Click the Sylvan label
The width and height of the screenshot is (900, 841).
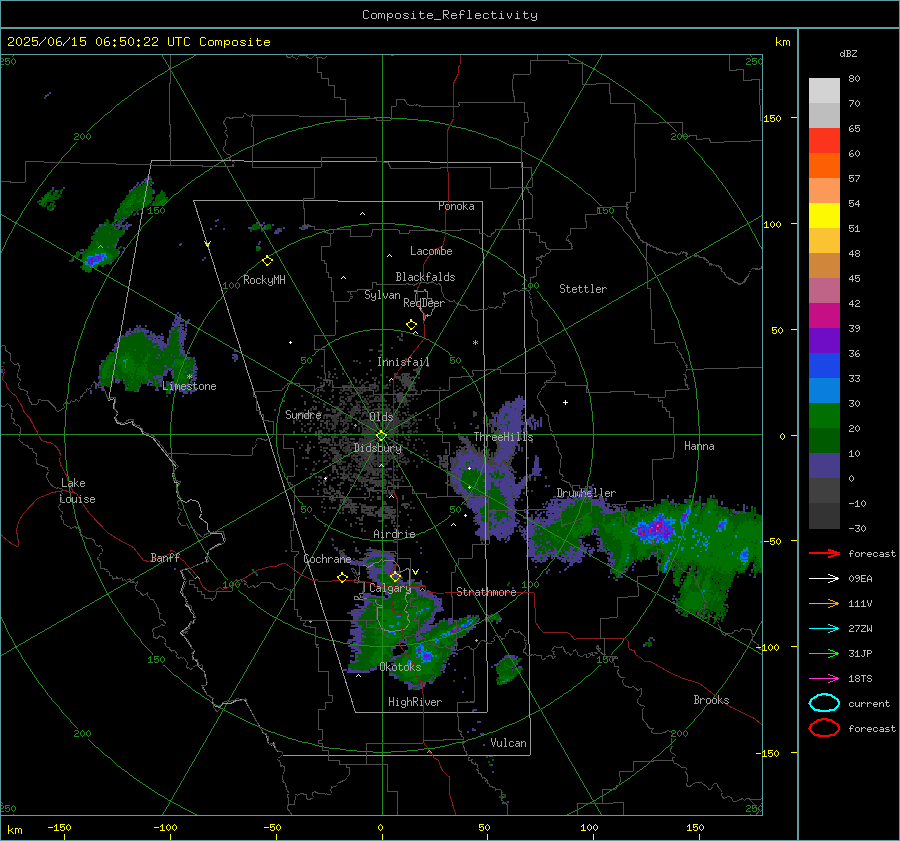pos(382,295)
